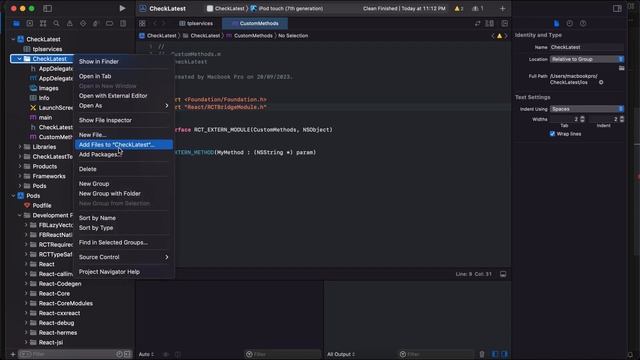Switch to the tplservices tab
The width and height of the screenshot is (640, 360).
click(196, 24)
